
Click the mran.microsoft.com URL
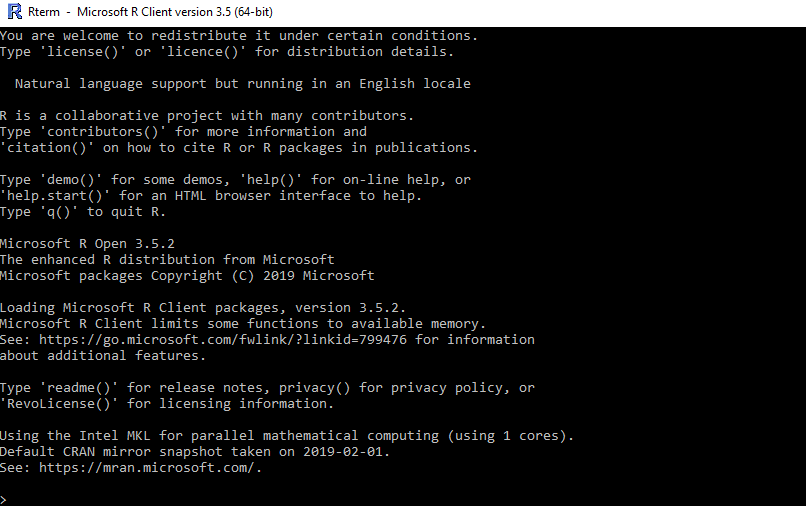(147, 467)
